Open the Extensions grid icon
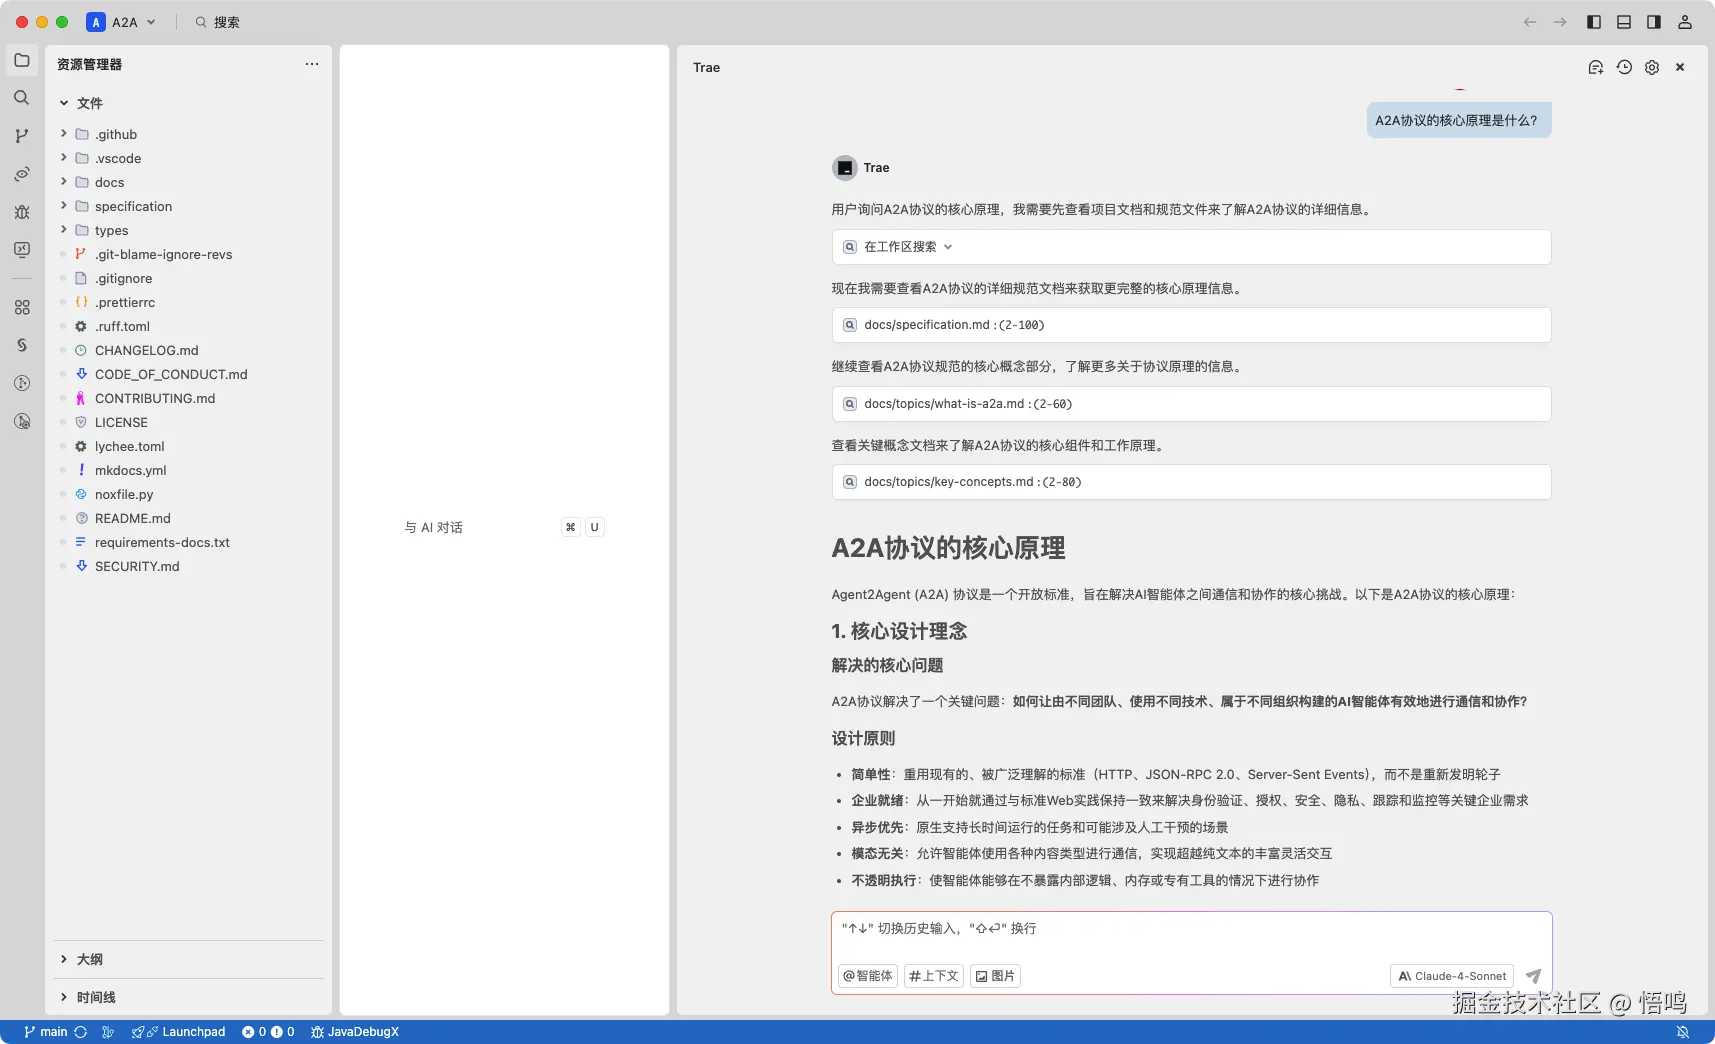 click(x=22, y=307)
